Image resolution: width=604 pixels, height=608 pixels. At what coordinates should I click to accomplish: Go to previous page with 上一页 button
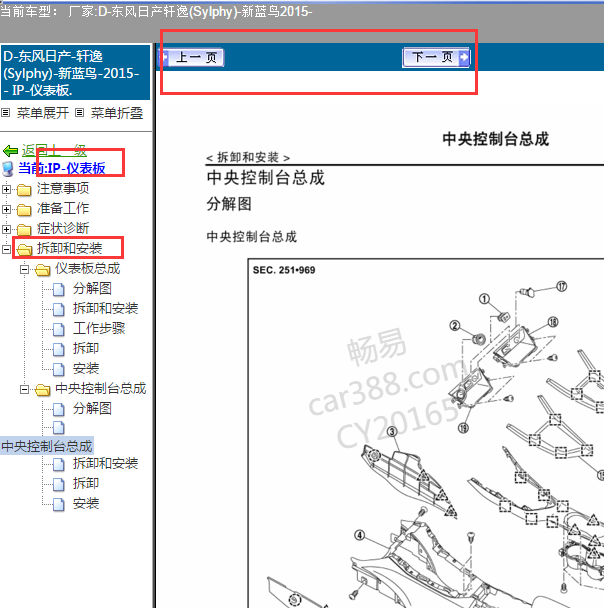[191, 58]
